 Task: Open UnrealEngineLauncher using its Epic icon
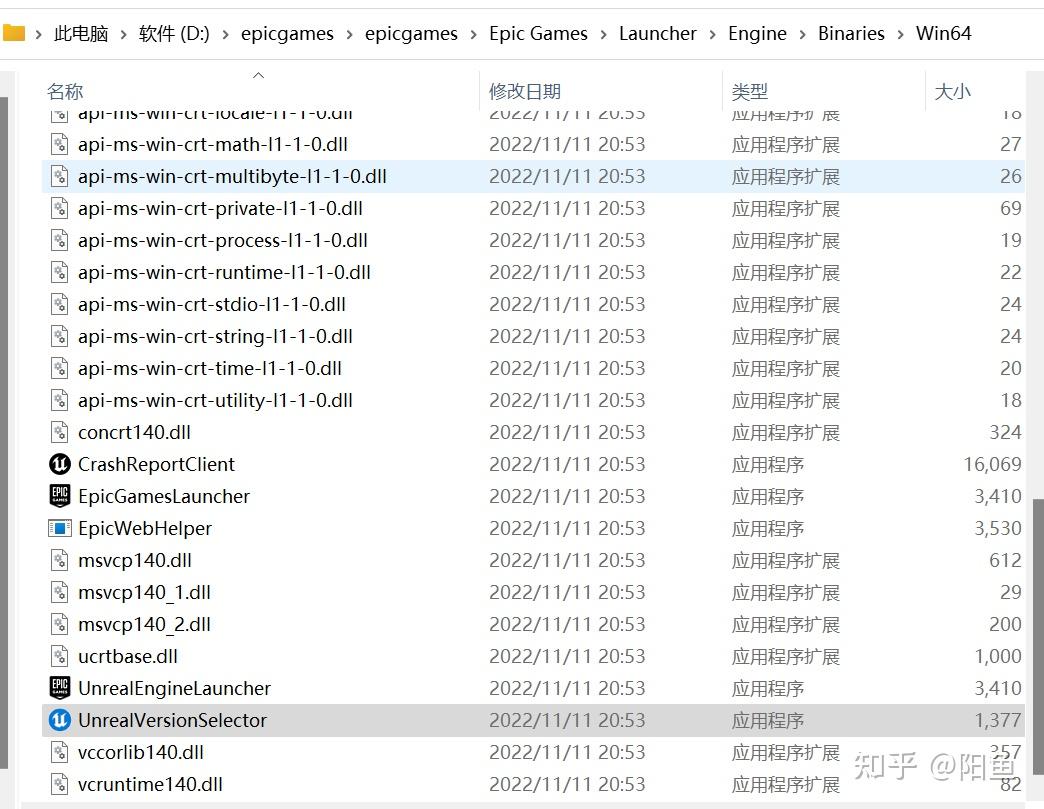tap(59, 688)
